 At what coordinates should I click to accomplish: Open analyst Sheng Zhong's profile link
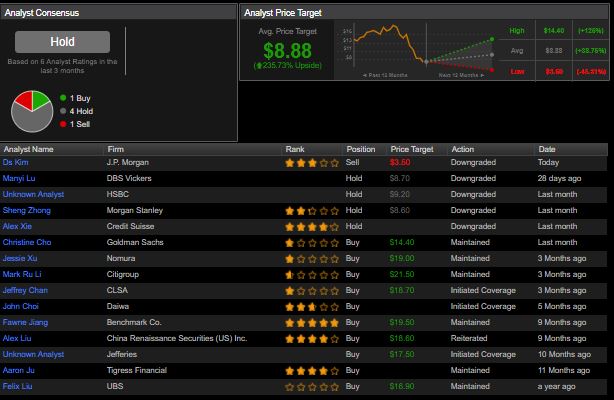27,210
